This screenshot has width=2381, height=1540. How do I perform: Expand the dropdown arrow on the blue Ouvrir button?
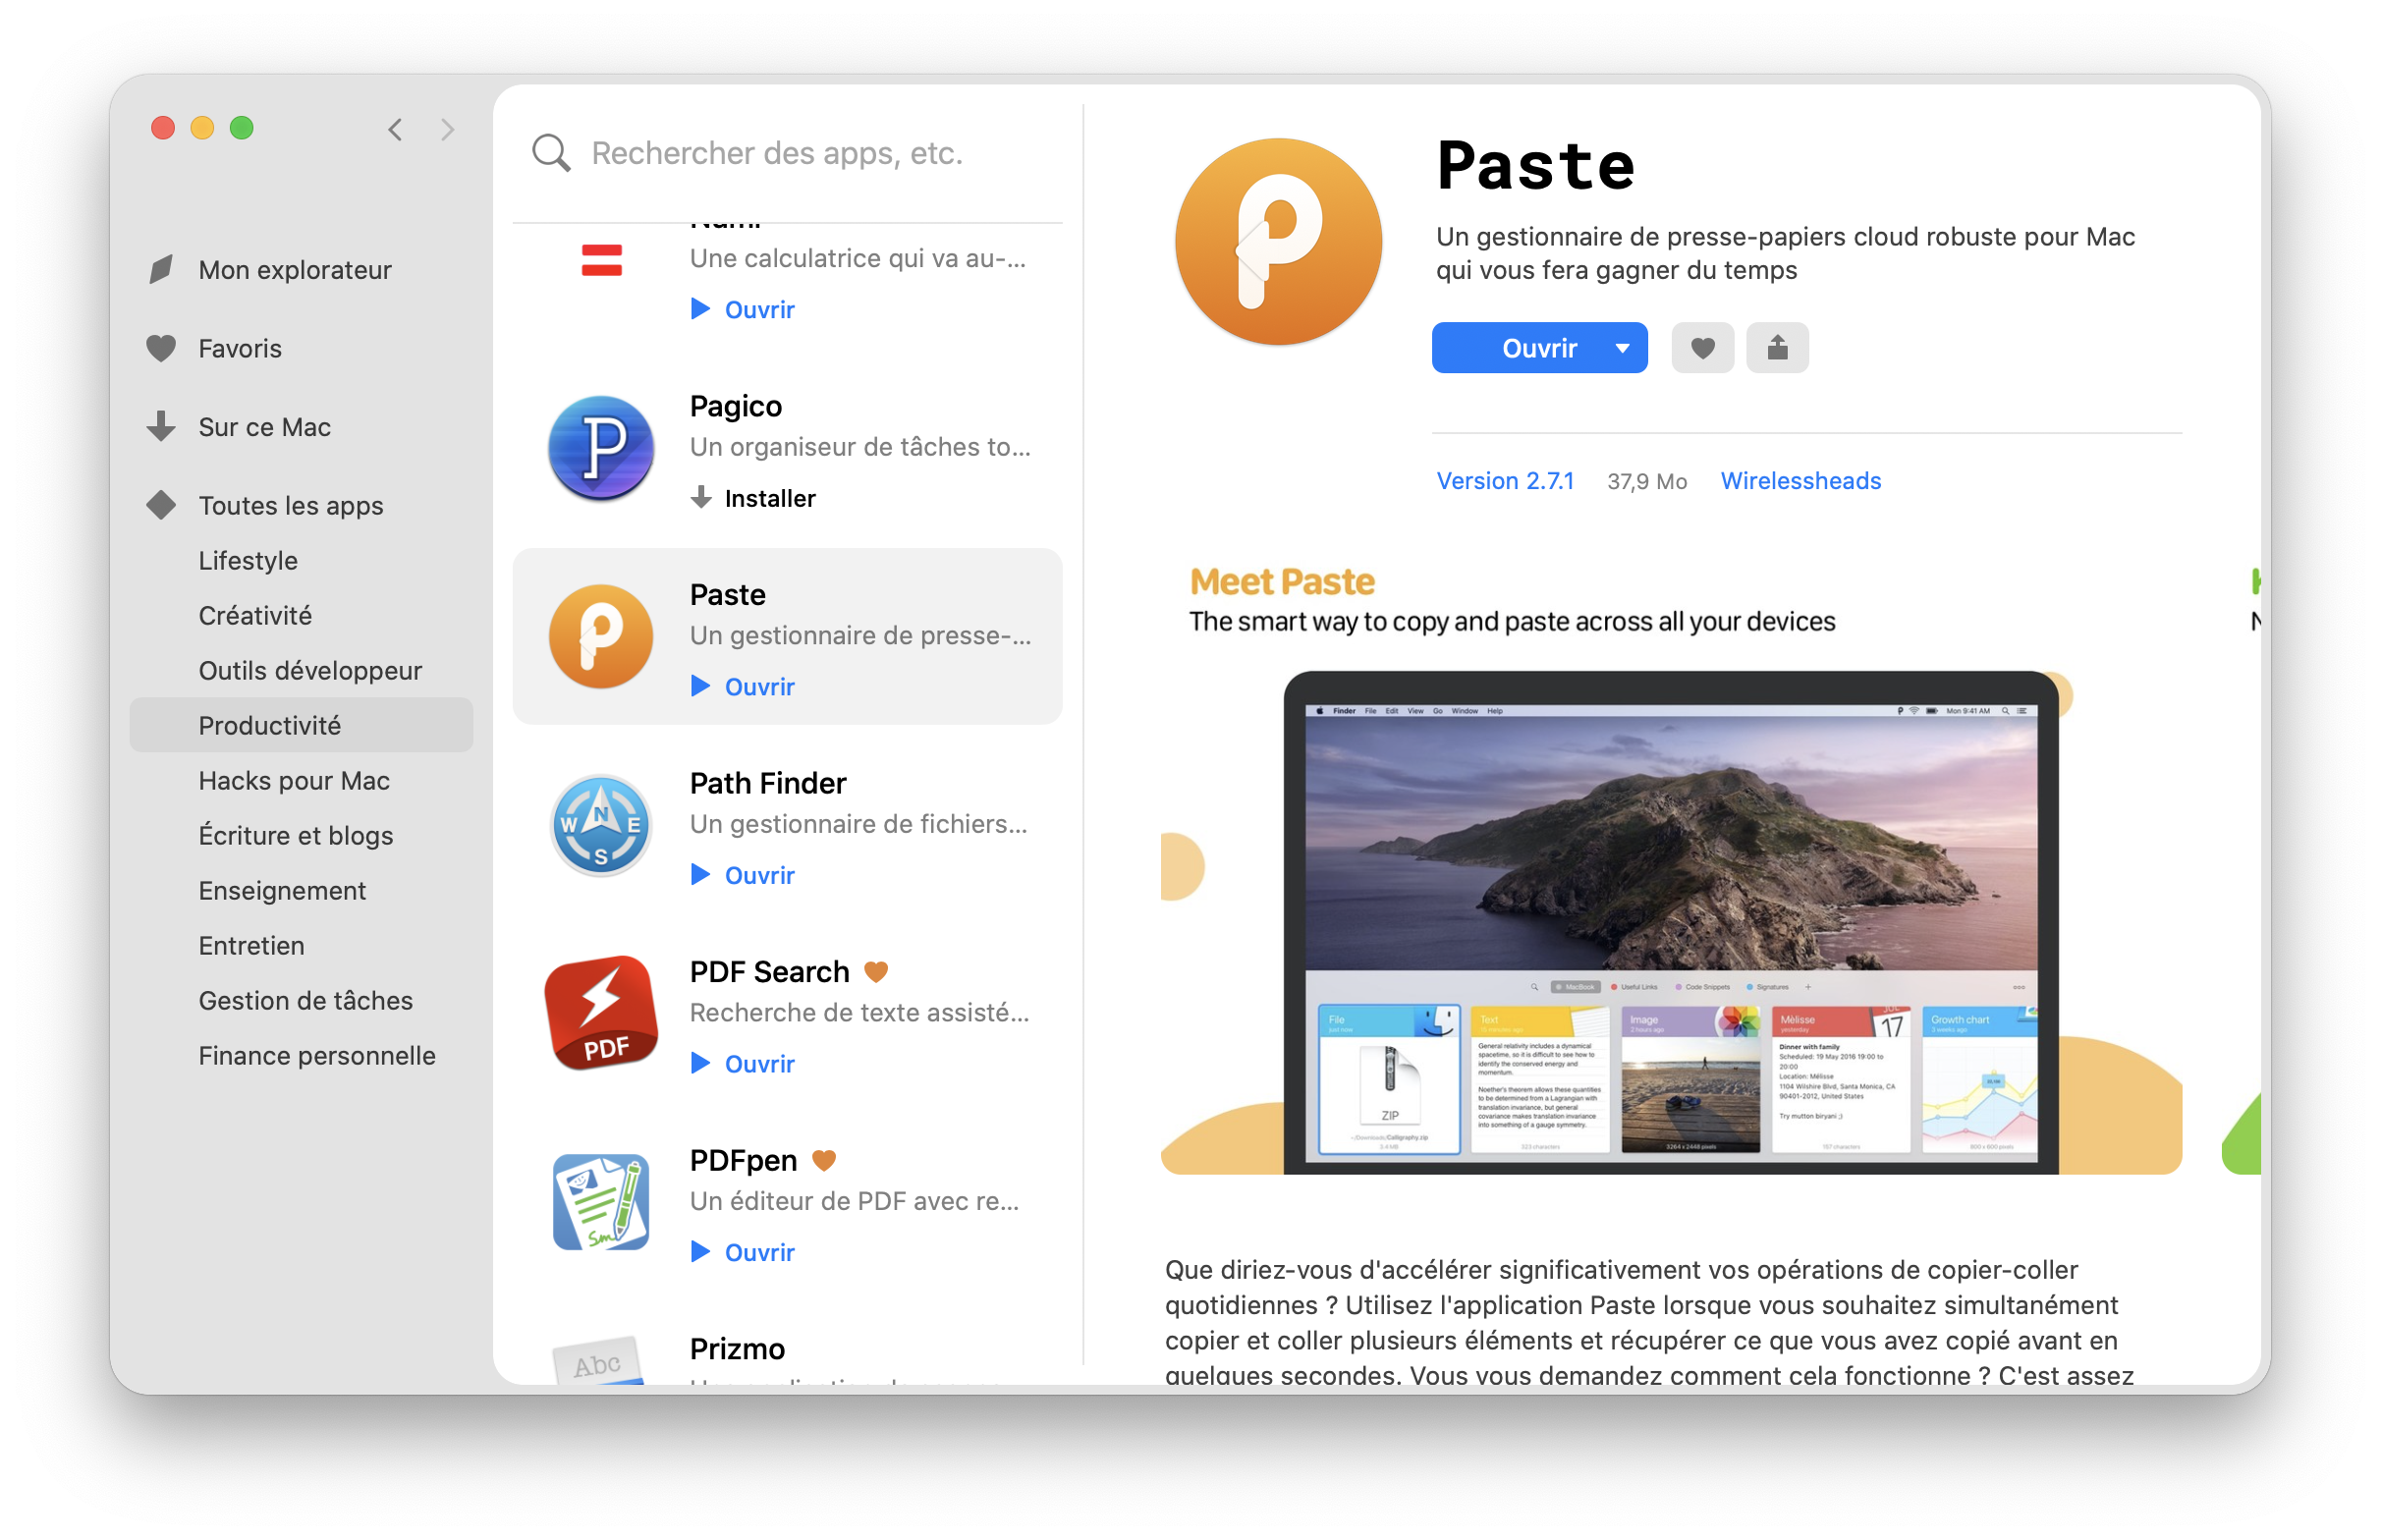1622,348
